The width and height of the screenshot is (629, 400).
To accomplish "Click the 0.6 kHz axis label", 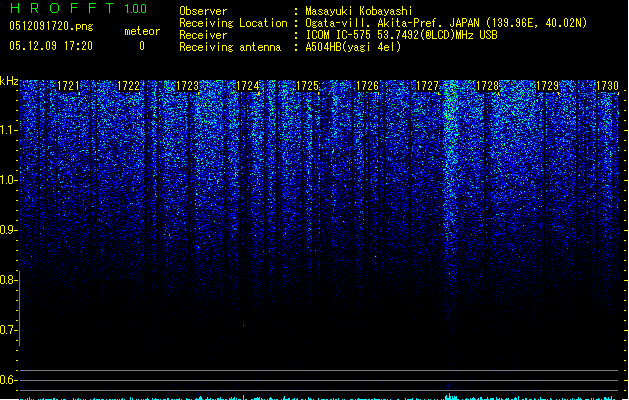I will (x=8, y=380).
